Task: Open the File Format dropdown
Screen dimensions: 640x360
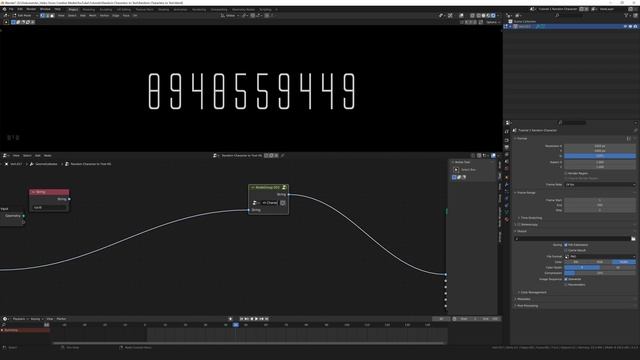Action: (600, 256)
